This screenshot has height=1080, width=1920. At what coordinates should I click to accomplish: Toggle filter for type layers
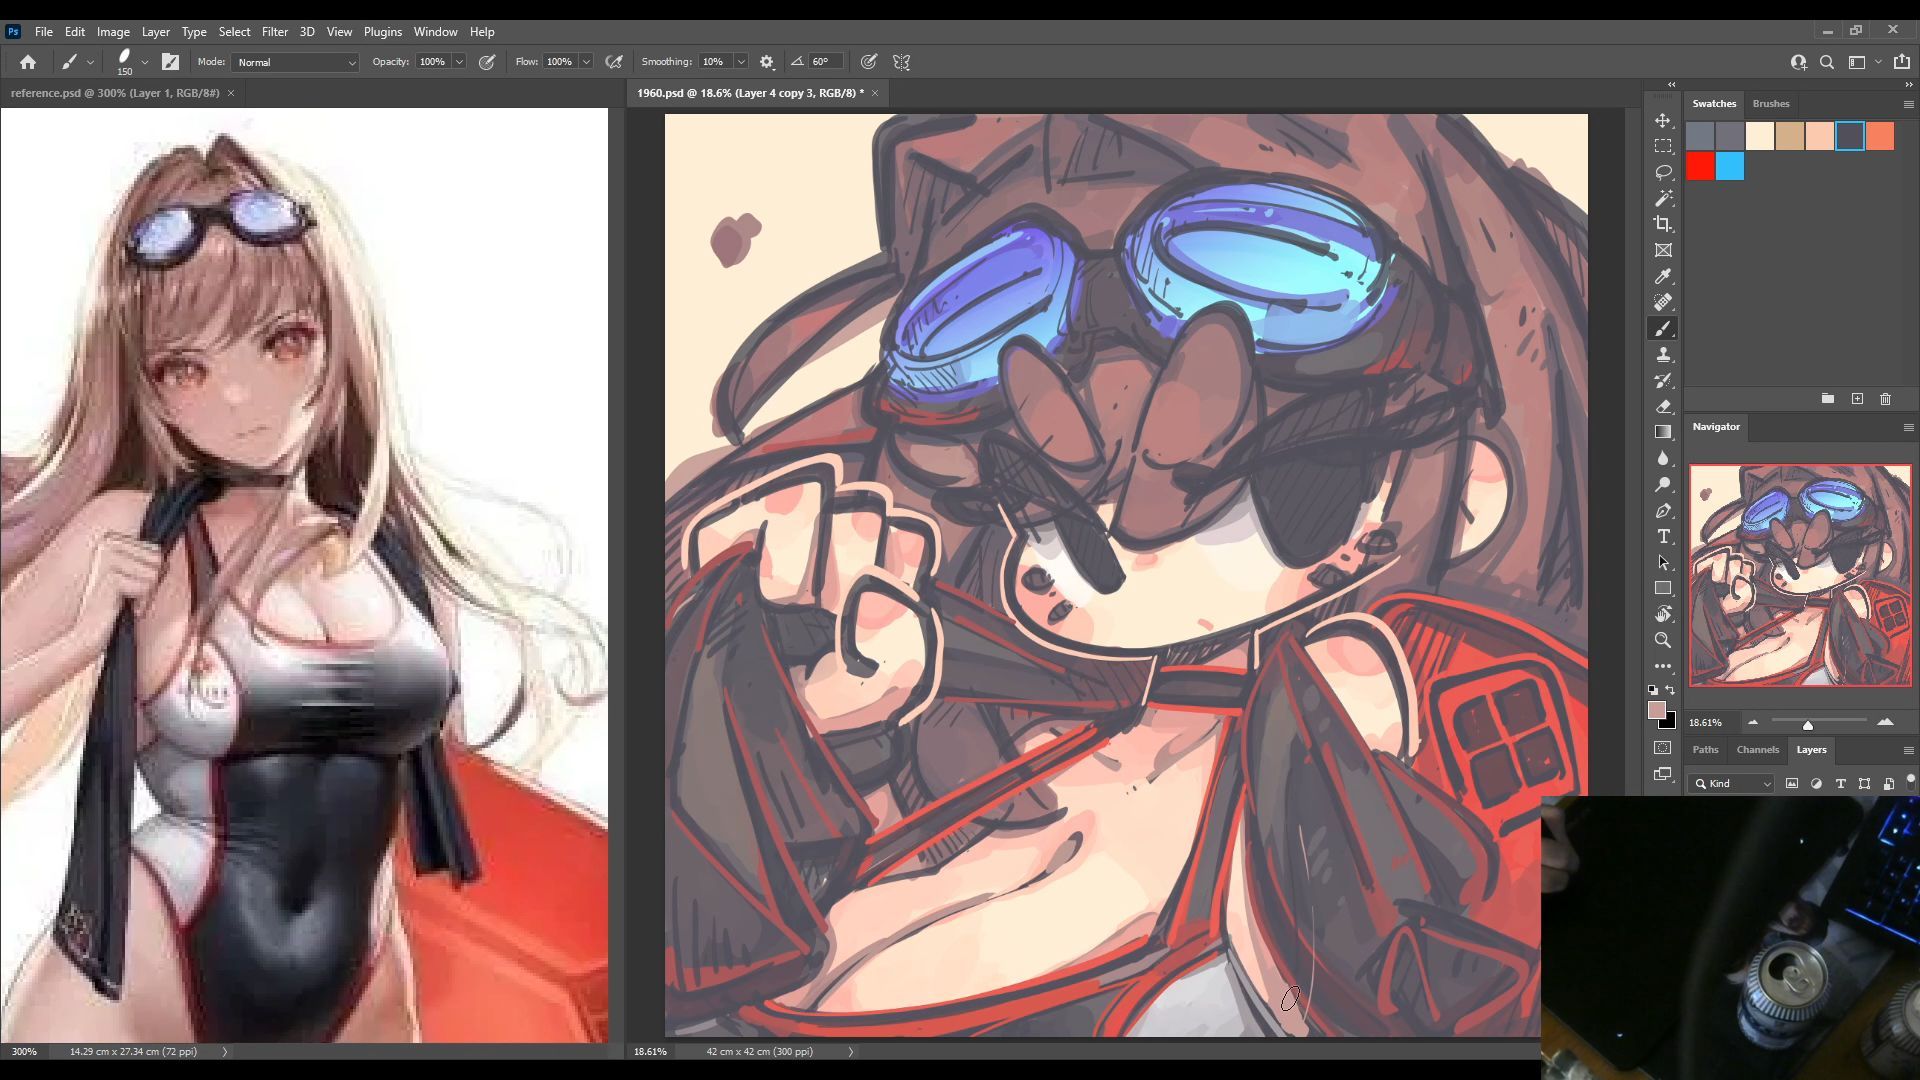point(1840,784)
